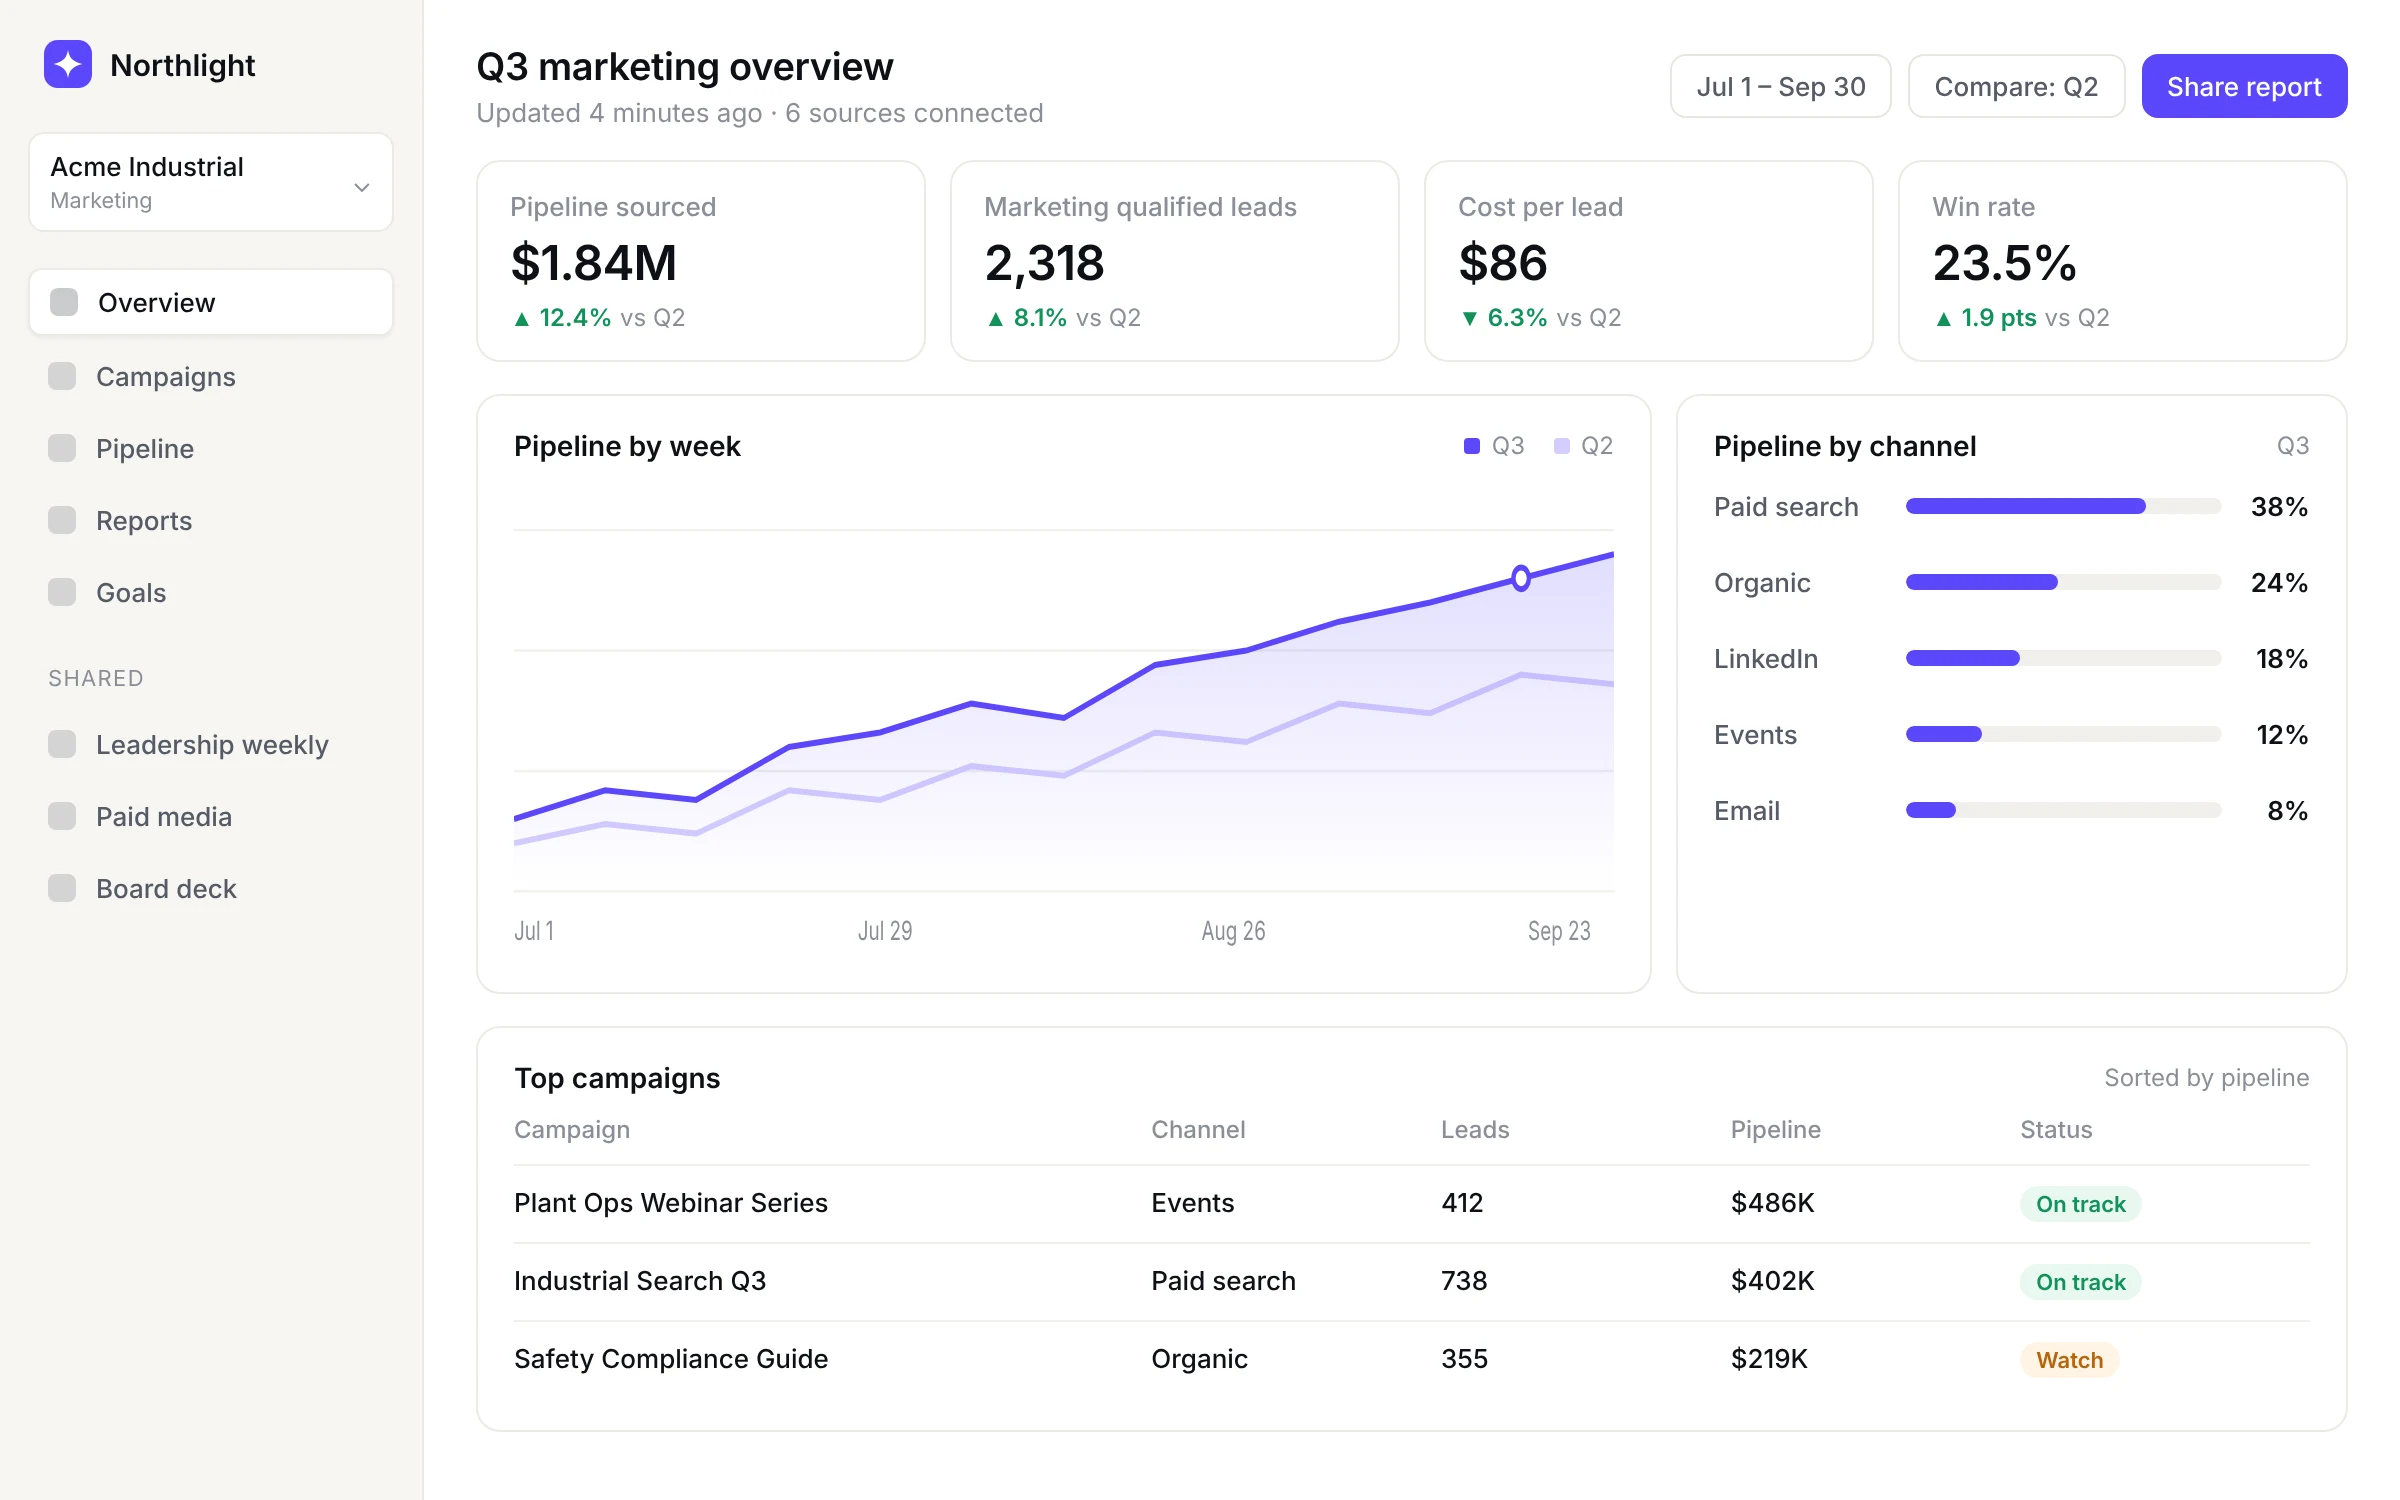Open the Compare: Q2 selector
Screen dimensions: 2400x1500
(2016, 86)
